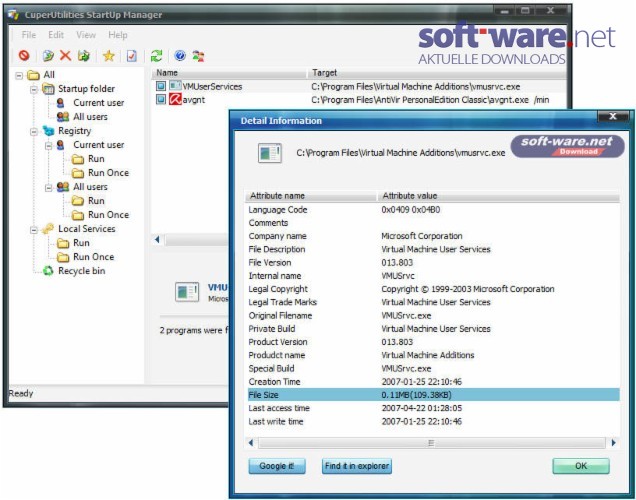Screen dimensions: 636x500
Task: Select the Original Filename row
Action: point(433,315)
